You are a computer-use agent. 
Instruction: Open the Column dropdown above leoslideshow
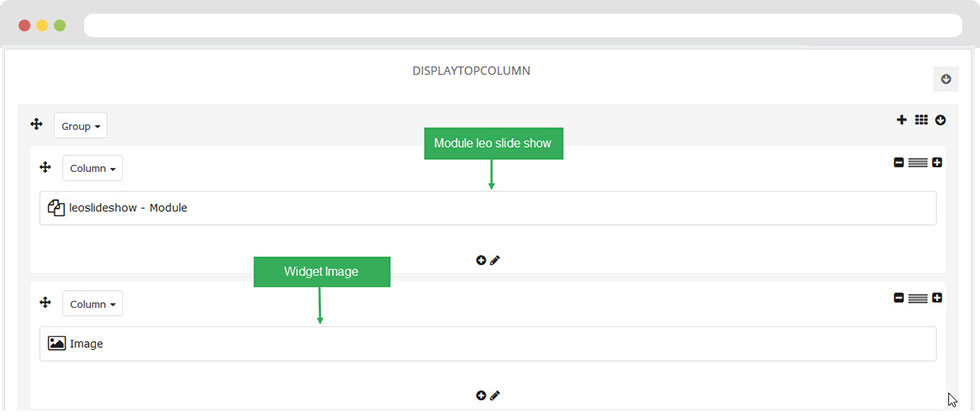tap(93, 168)
